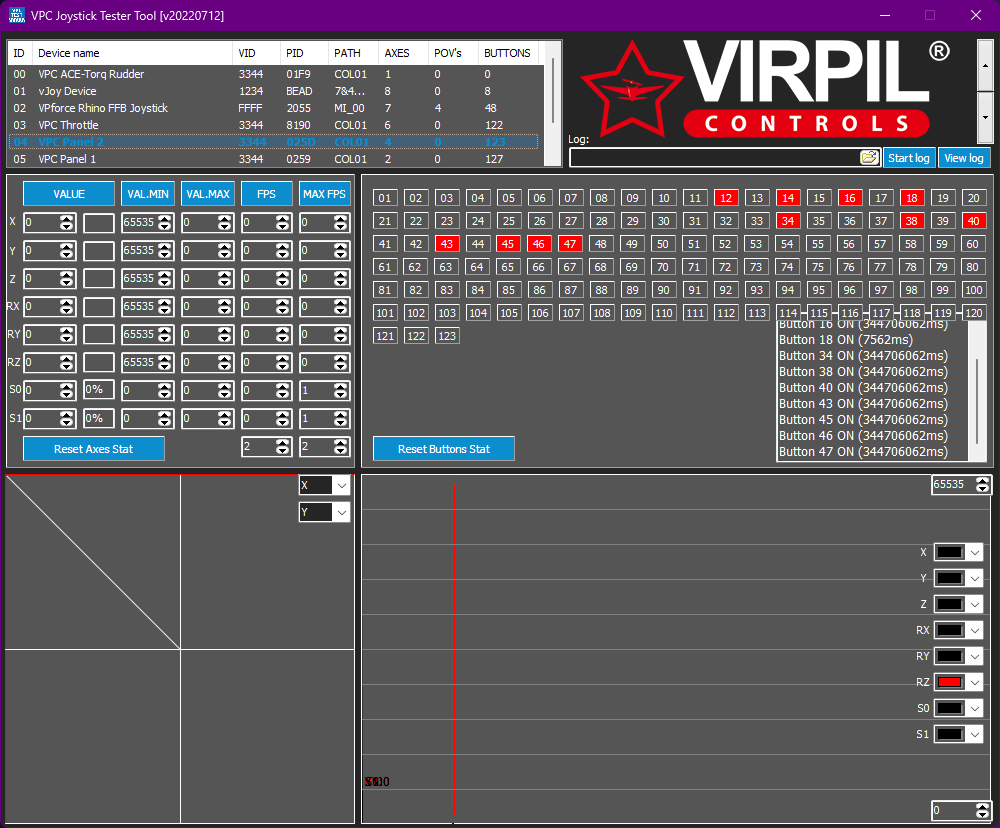The width and height of the screenshot is (1000, 828).
Task: Click the Virpil Controls logo
Action: click(x=766, y=89)
